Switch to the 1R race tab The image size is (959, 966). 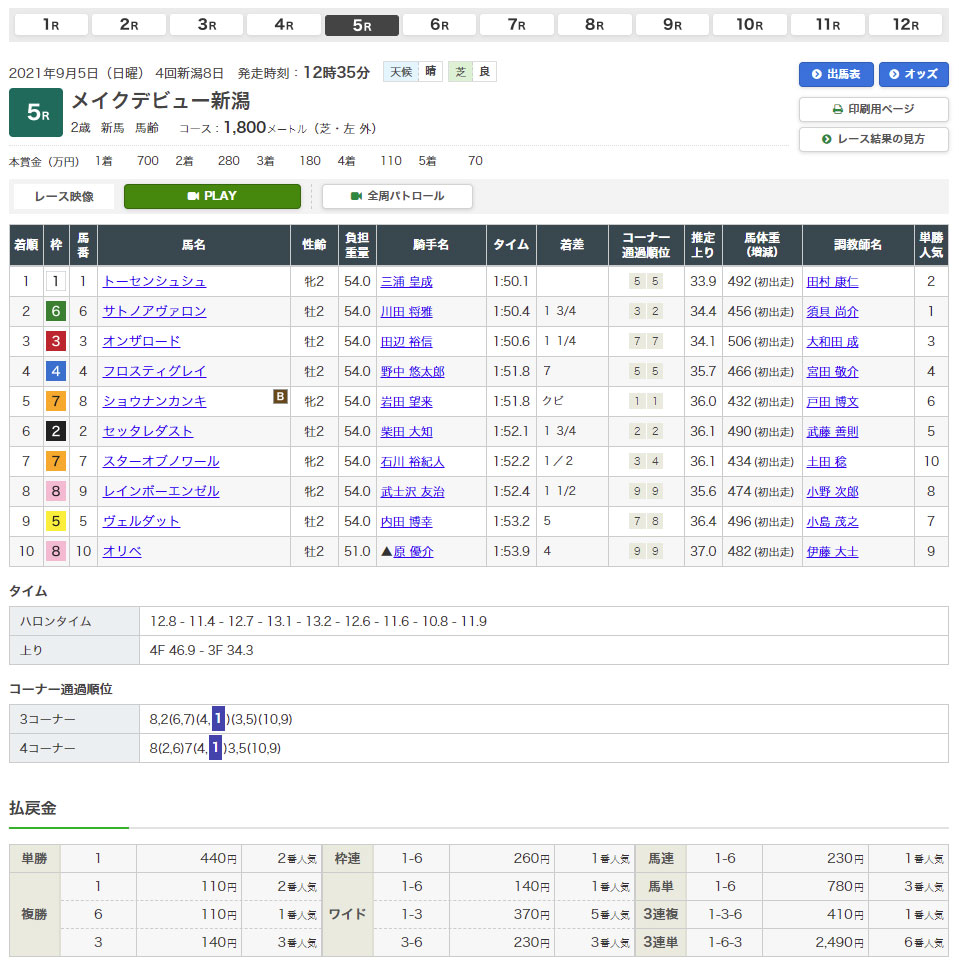click(x=50, y=25)
